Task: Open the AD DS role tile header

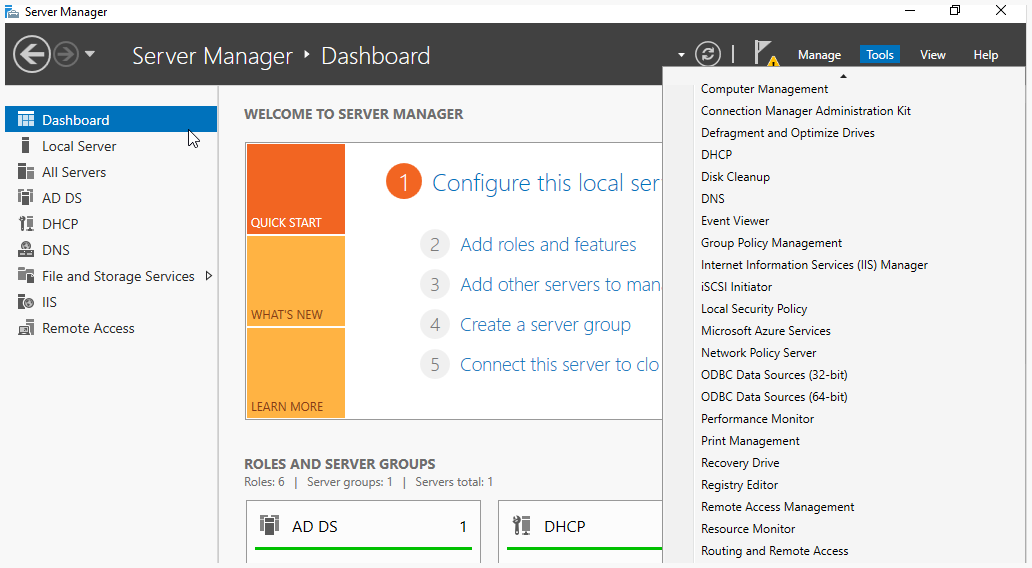Action: coord(363,526)
